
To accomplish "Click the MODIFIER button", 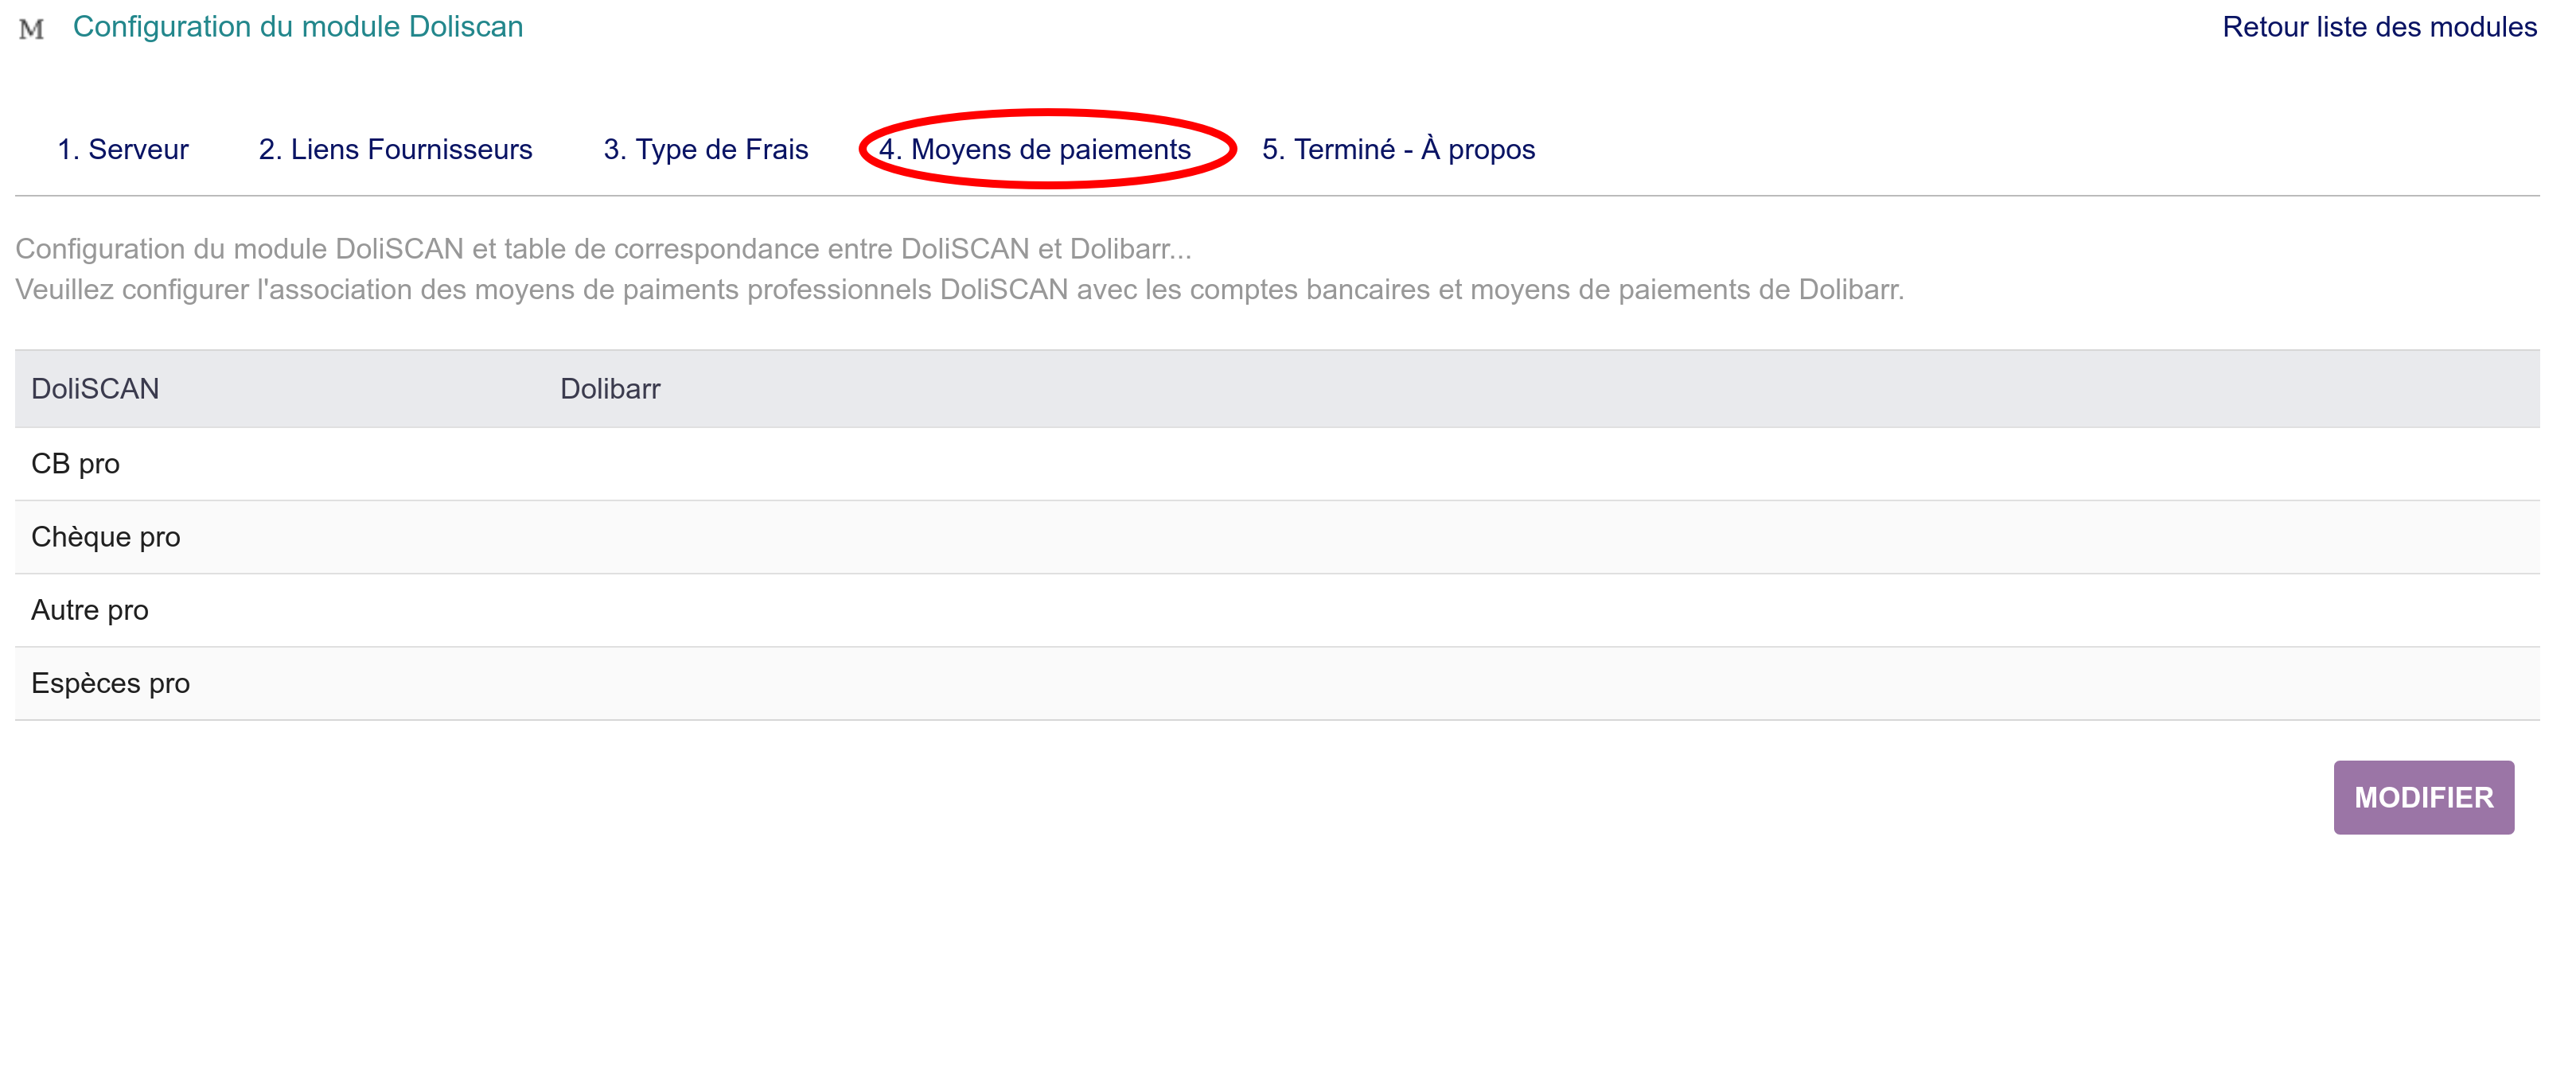I will (2423, 797).
